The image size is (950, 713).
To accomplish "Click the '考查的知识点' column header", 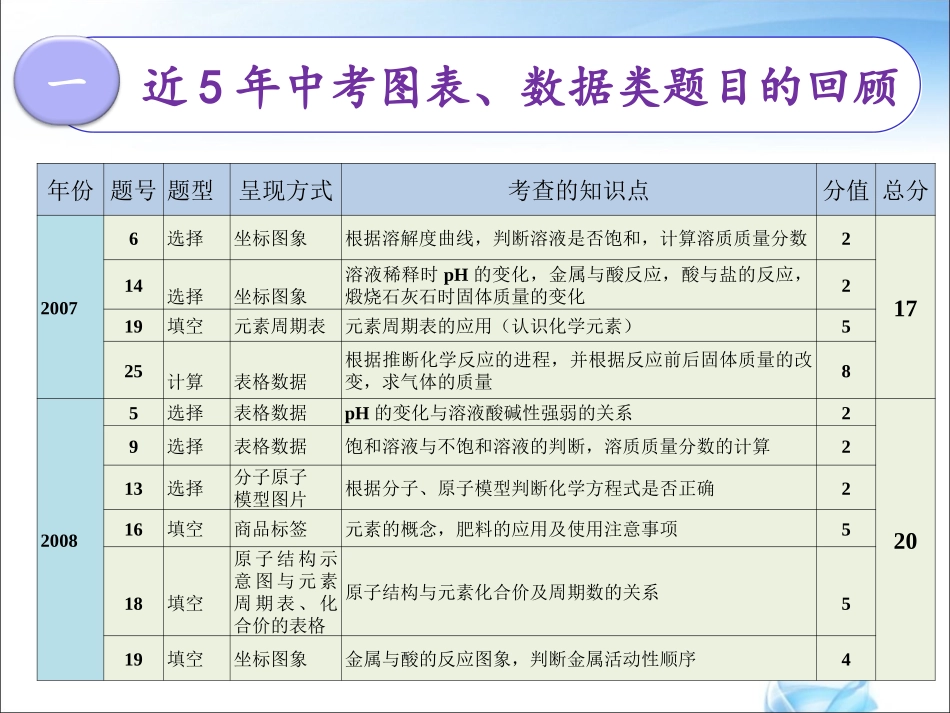I will click(579, 190).
